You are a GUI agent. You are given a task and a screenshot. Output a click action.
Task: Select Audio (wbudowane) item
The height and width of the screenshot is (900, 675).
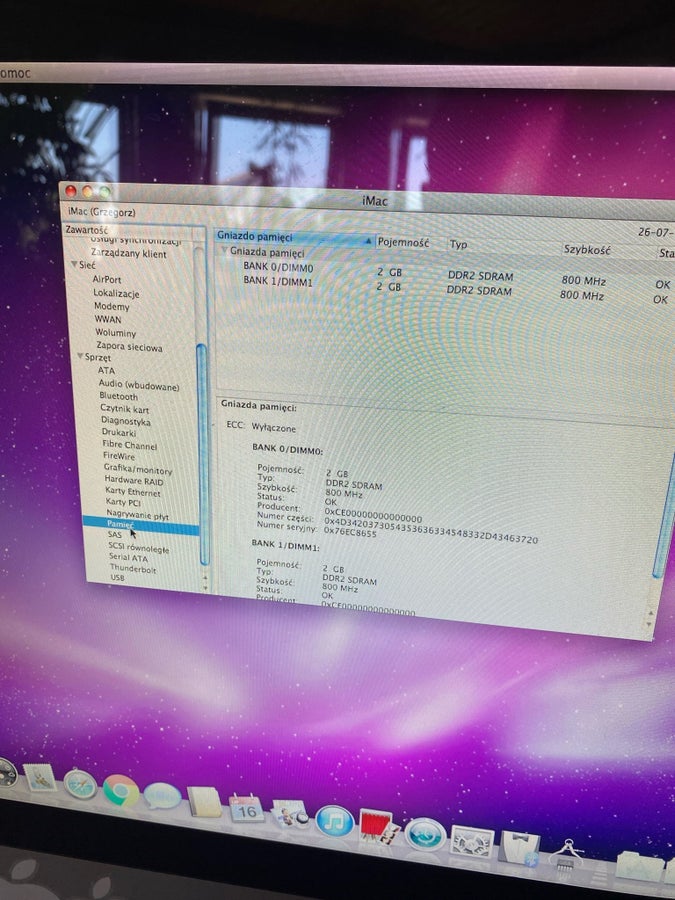click(x=139, y=385)
